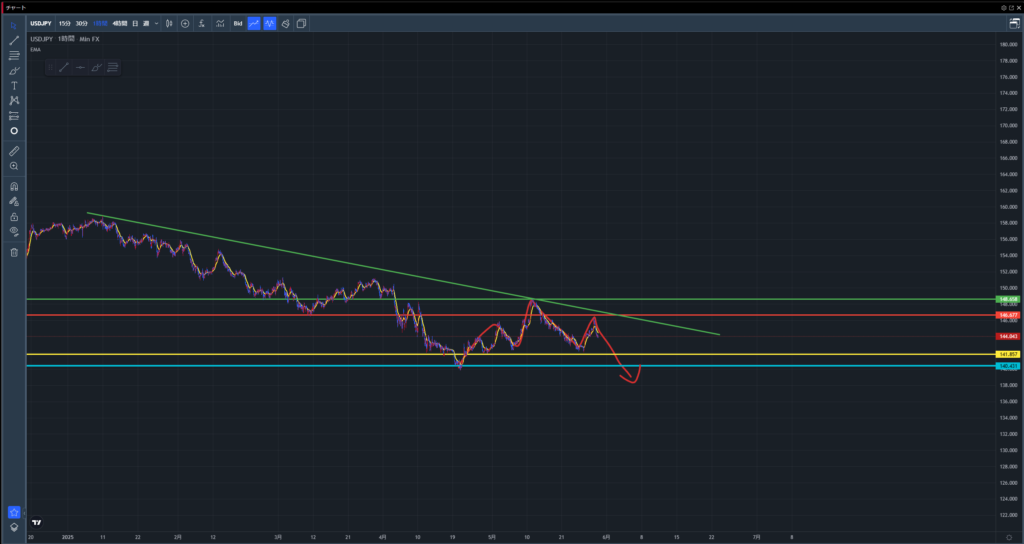The width and height of the screenshot is (1024, 544).
Task: Click the yellow 141.857 price label
Action: pyautogui.click(x=1008, y=354)
